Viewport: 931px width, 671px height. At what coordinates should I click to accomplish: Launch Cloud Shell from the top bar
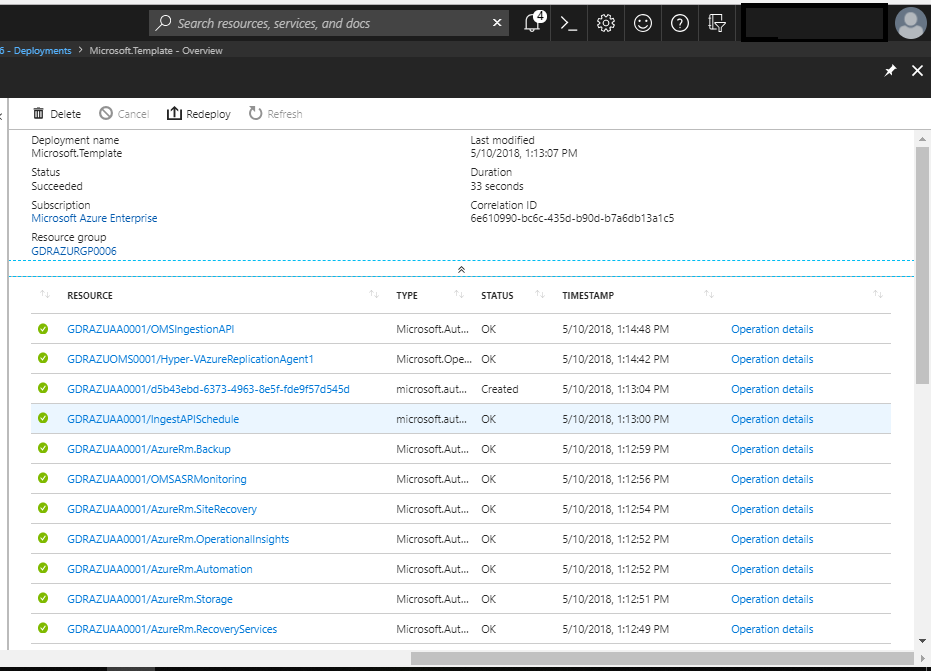pos(569,23)
